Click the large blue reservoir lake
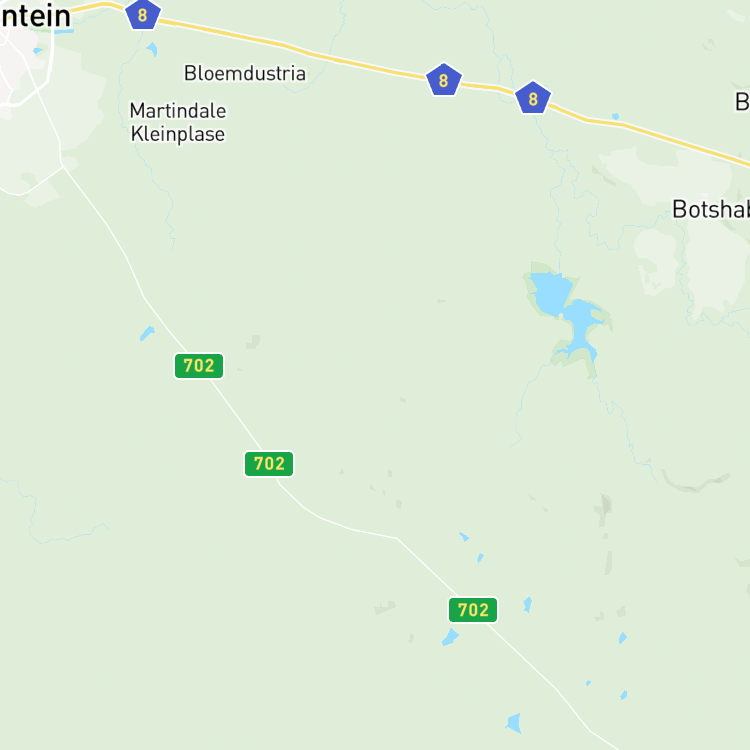750x750 pixels. (564, 311)
